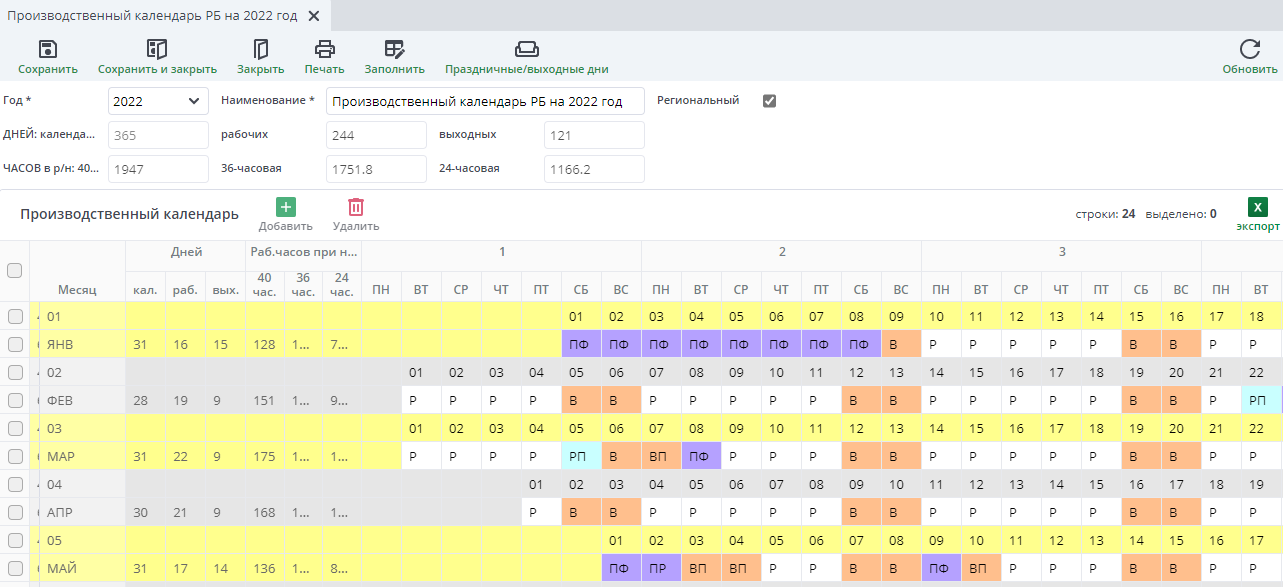
Task: Toggle the Regional (Региональный) checkbox
Action: pyautogui.click(x=769, y=101)
